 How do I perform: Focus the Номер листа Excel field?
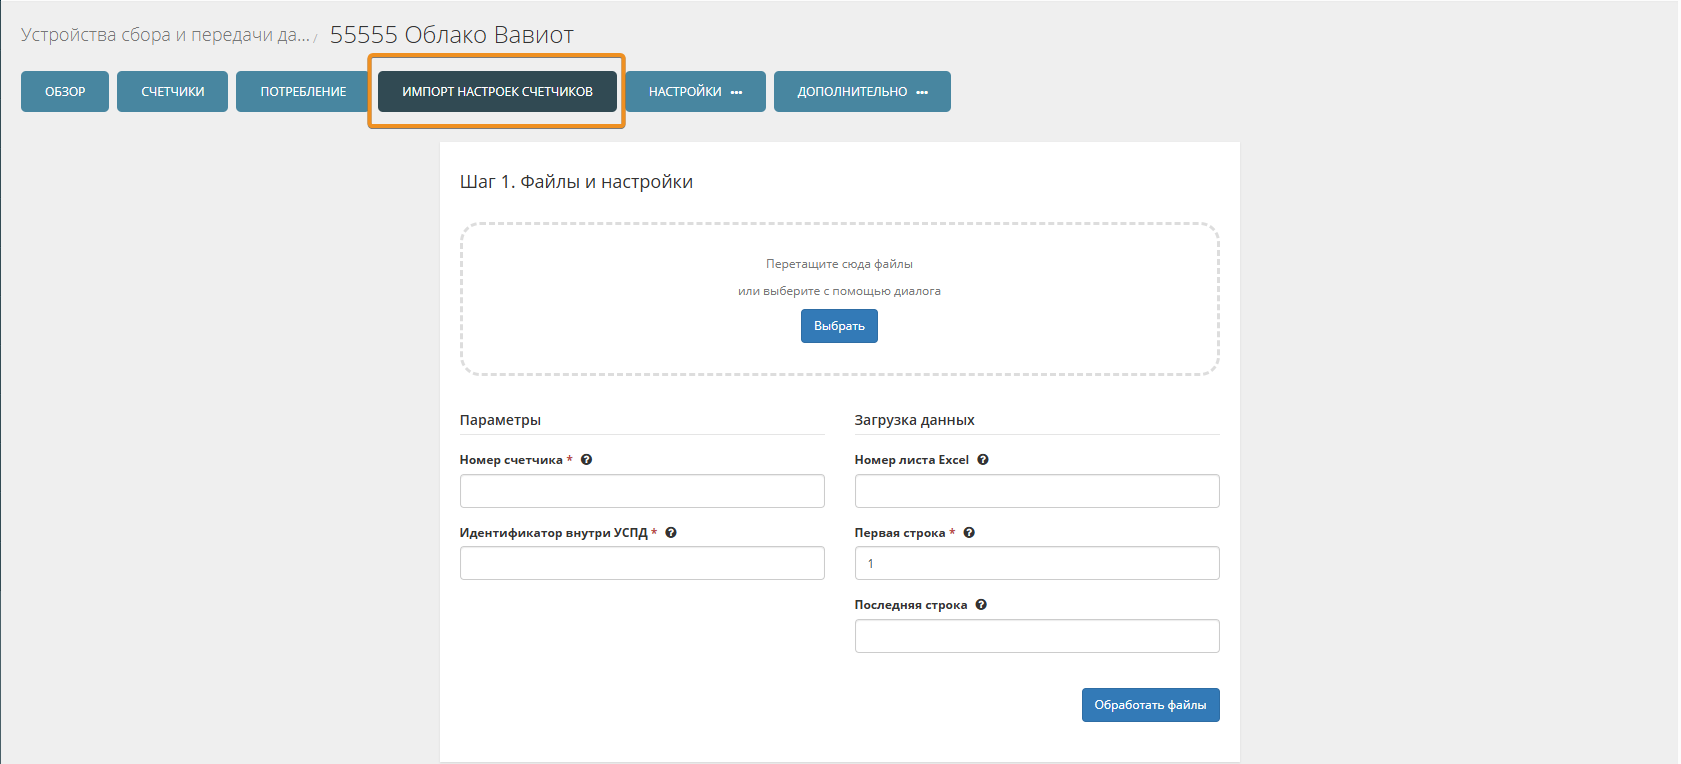click(1037, 491)
